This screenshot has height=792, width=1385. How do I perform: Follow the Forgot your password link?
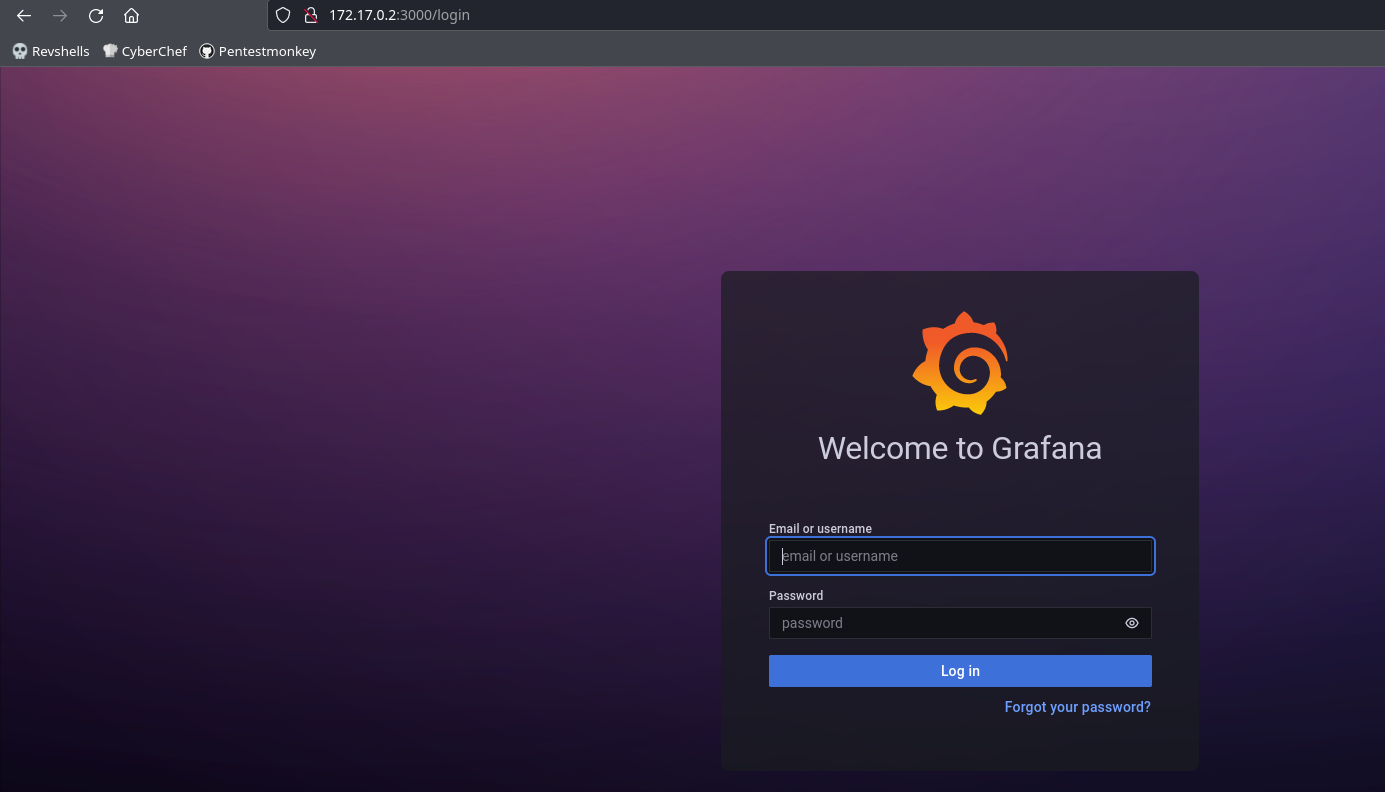(x=1078, y=707)
